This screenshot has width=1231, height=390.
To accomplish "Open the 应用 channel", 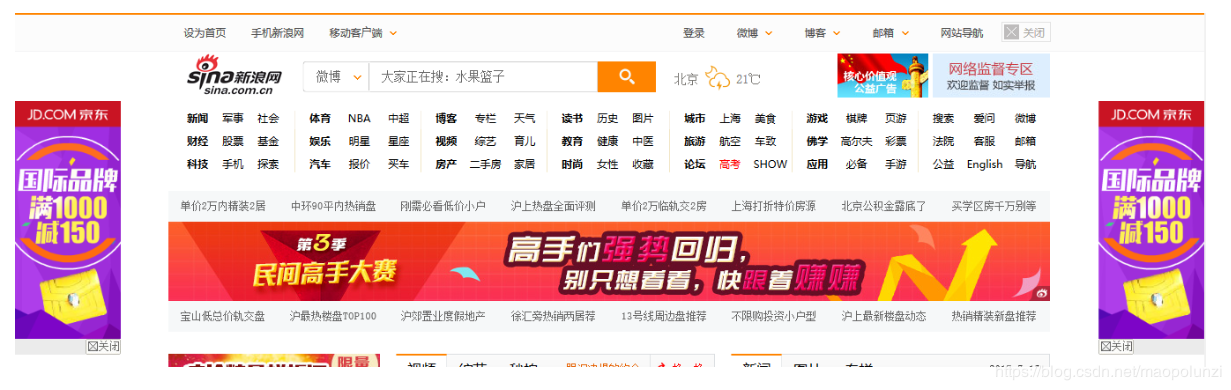I will (818, 164).
